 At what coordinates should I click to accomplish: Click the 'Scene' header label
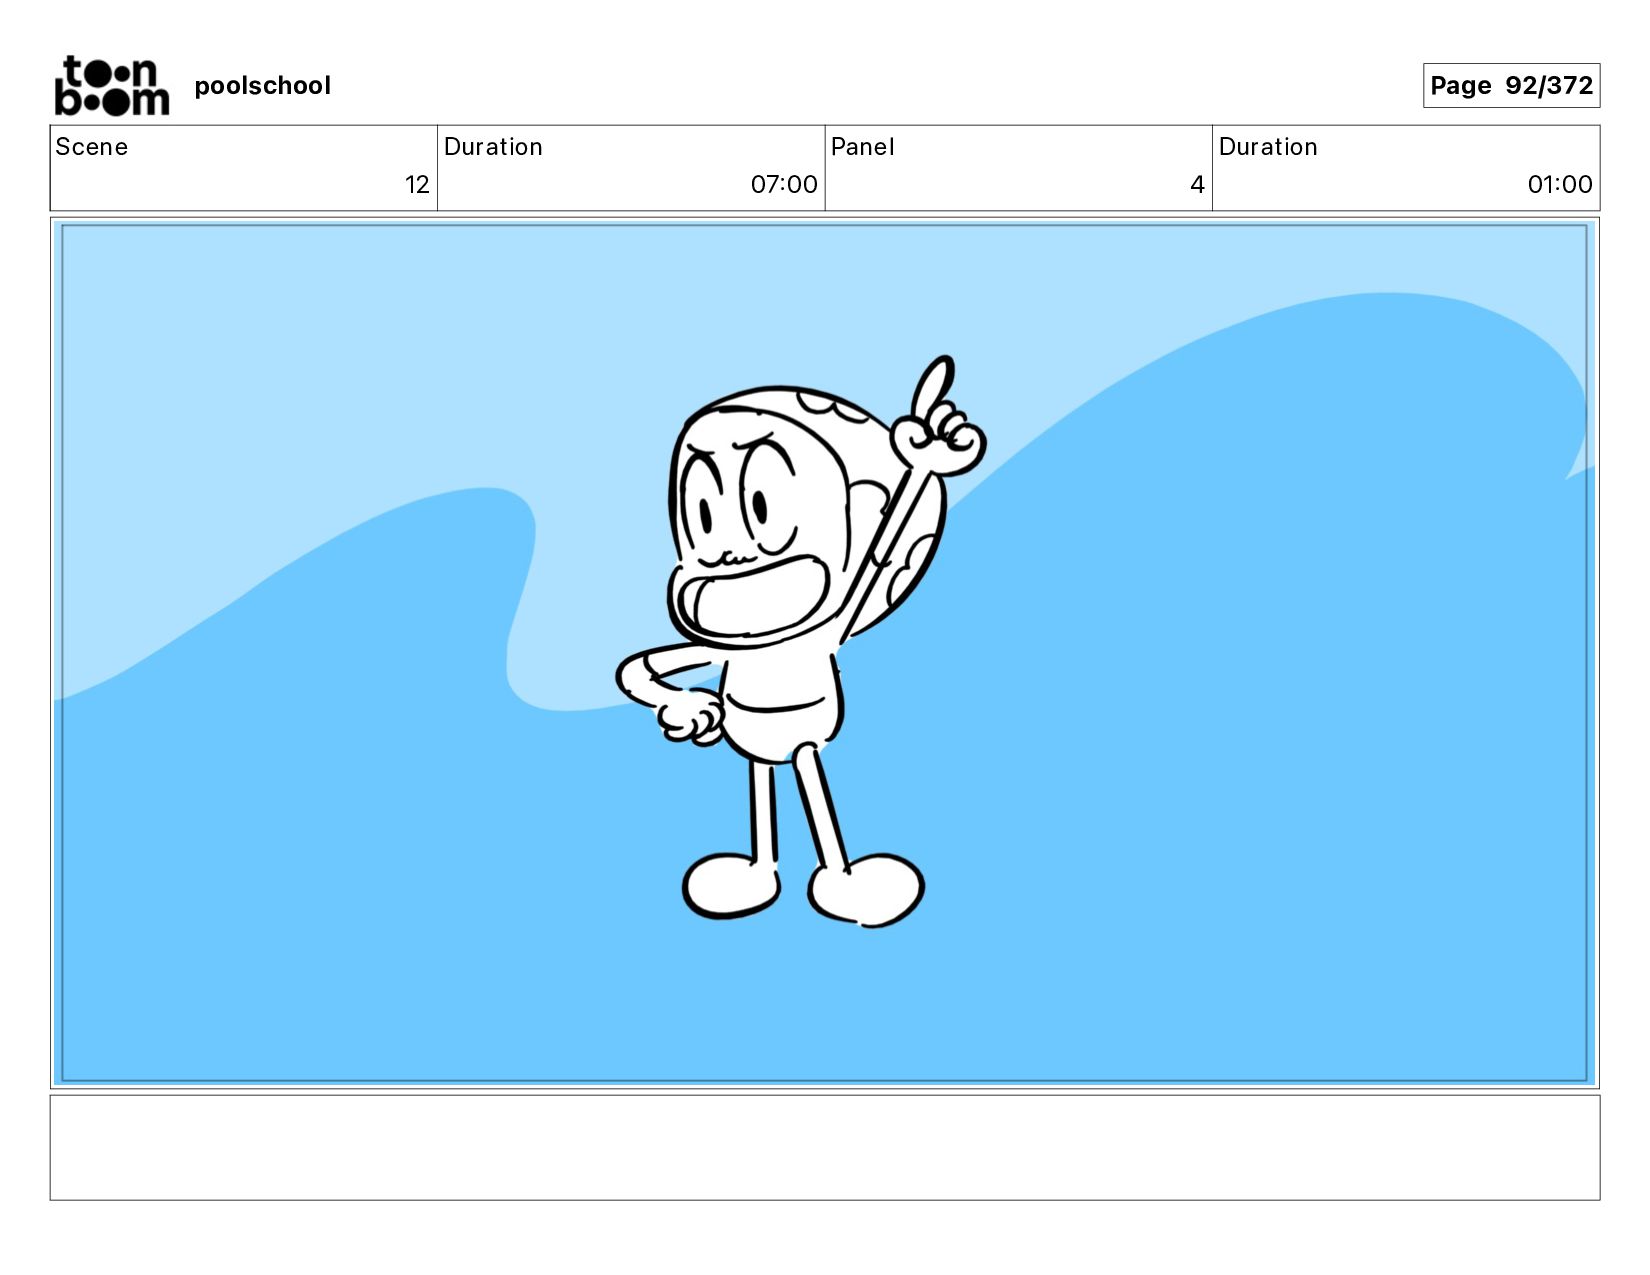click(92, 147)
